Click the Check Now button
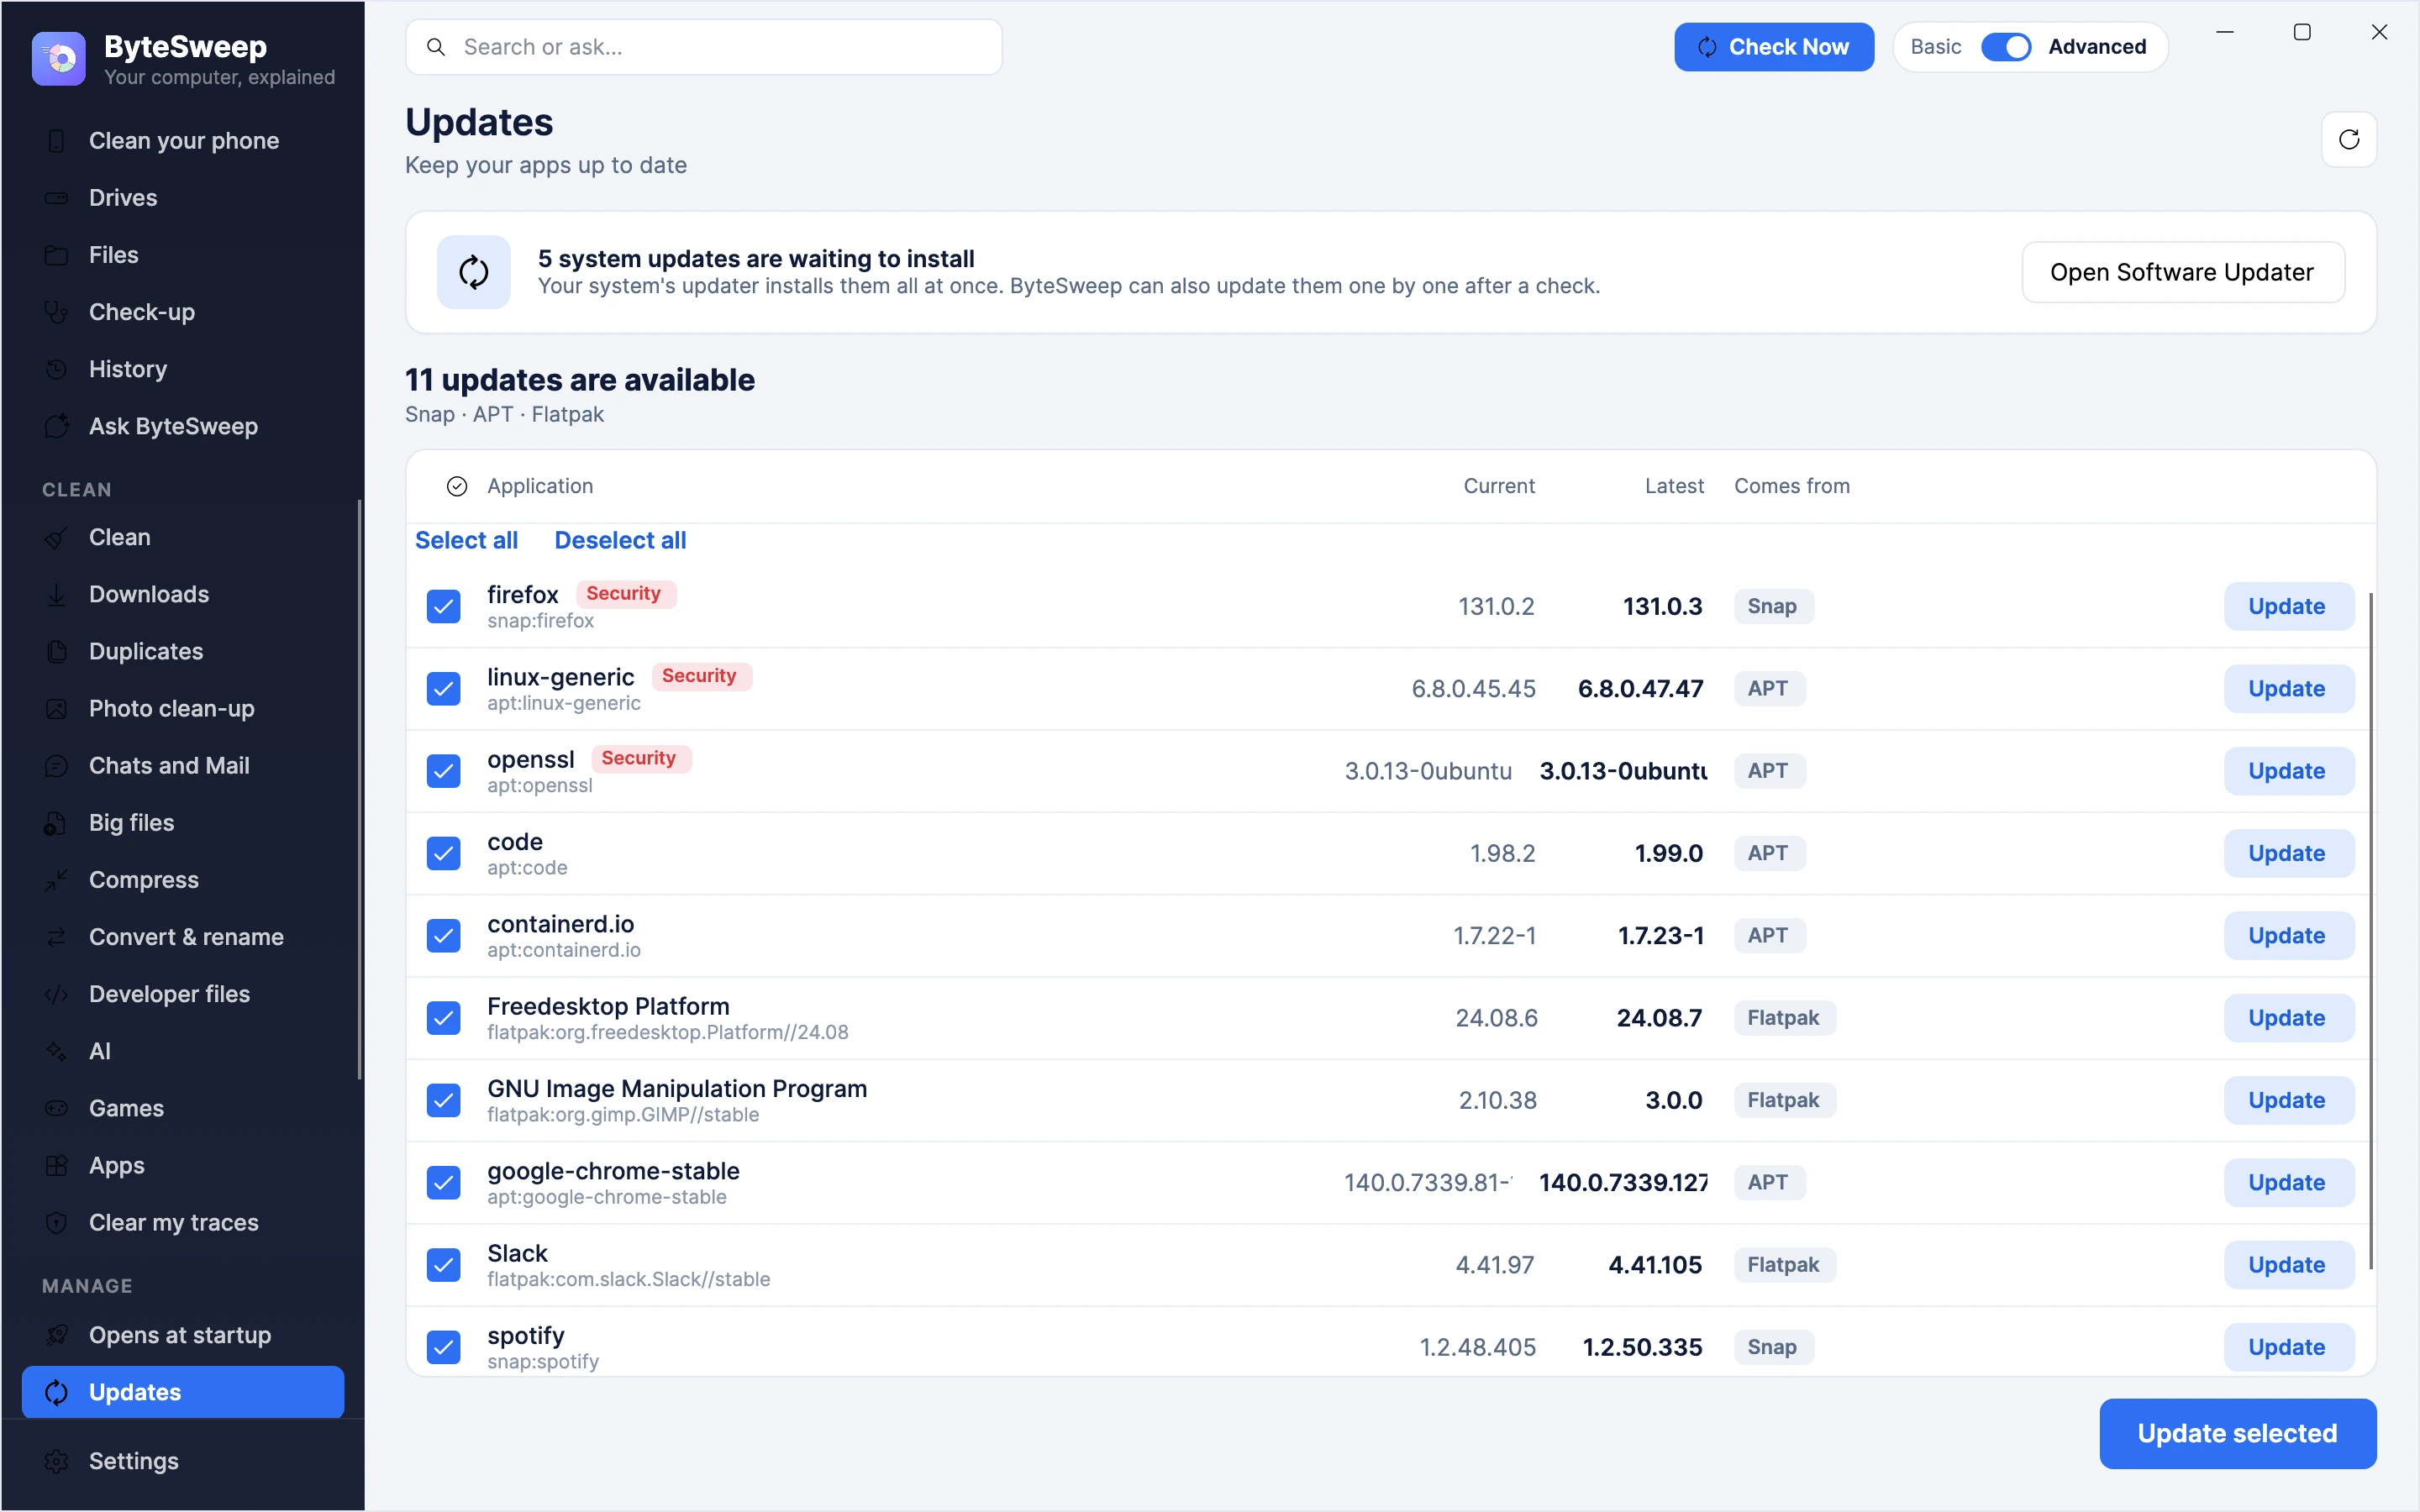The width and height of the screenshot is (2420, 1512). (x=1773, y=47)
